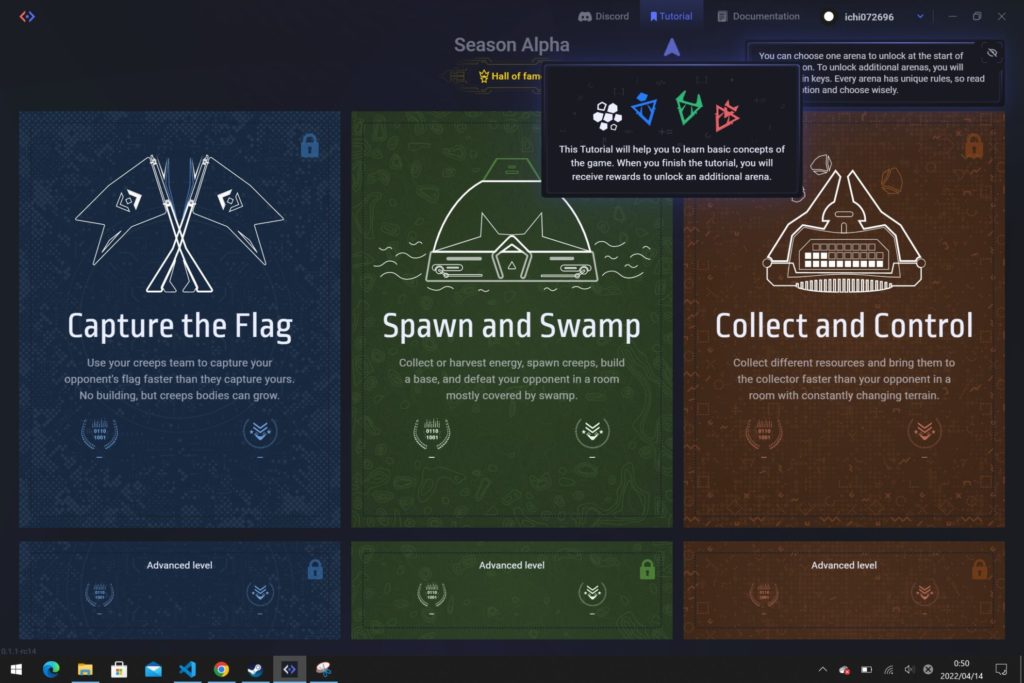The height and width of the screenshot is (683, 1024).
Task: Click the Capture the Flag lock icon
Action: coord(310,146)
